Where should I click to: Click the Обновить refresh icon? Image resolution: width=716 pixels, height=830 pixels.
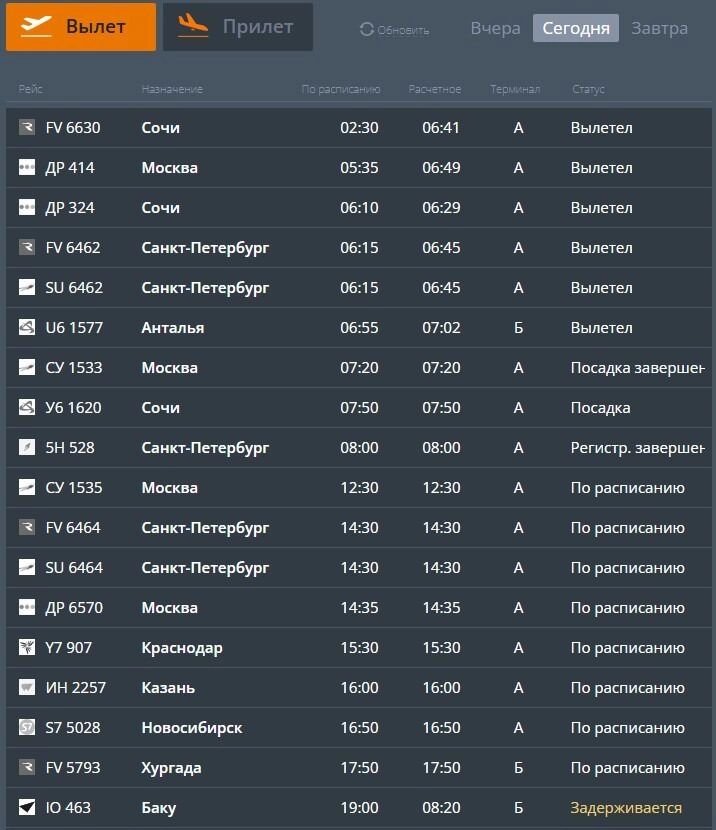pyautogui.click(x=366, y=30)
